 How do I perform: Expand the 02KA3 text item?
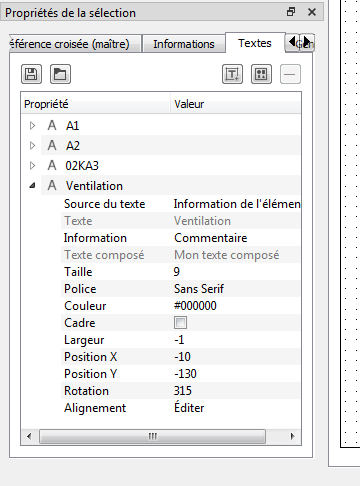(32, 165)
